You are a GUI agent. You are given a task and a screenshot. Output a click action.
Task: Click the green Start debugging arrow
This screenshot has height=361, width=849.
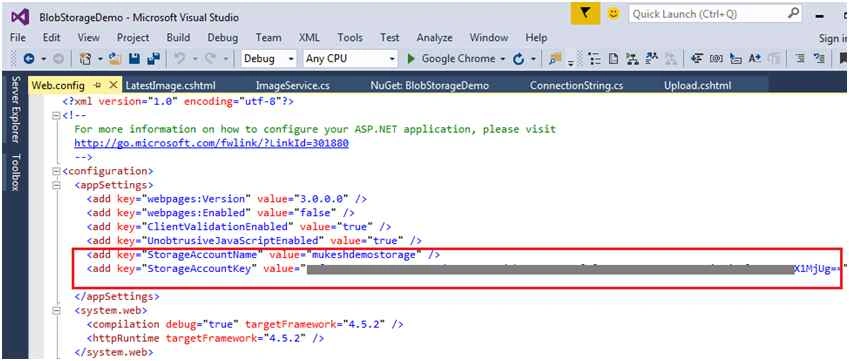point(411,58)
